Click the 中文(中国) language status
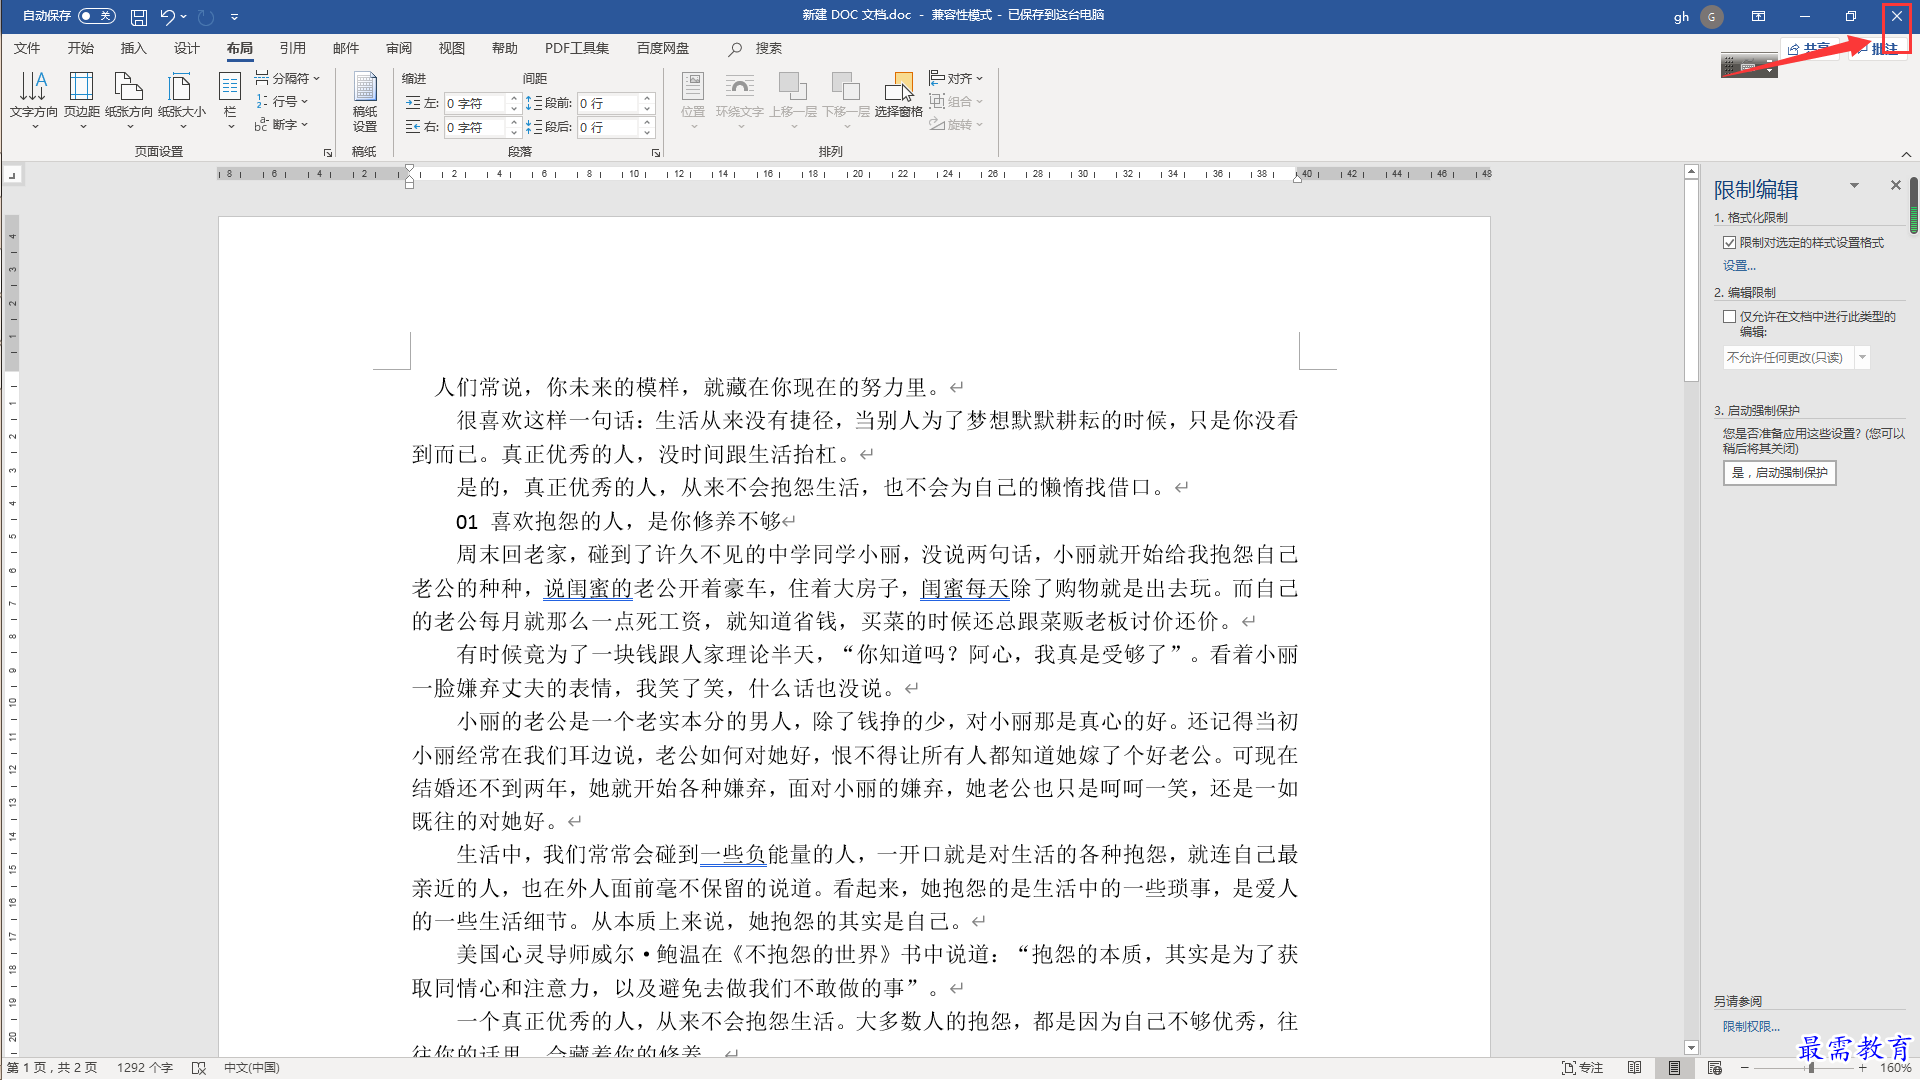 point(251,1068)
